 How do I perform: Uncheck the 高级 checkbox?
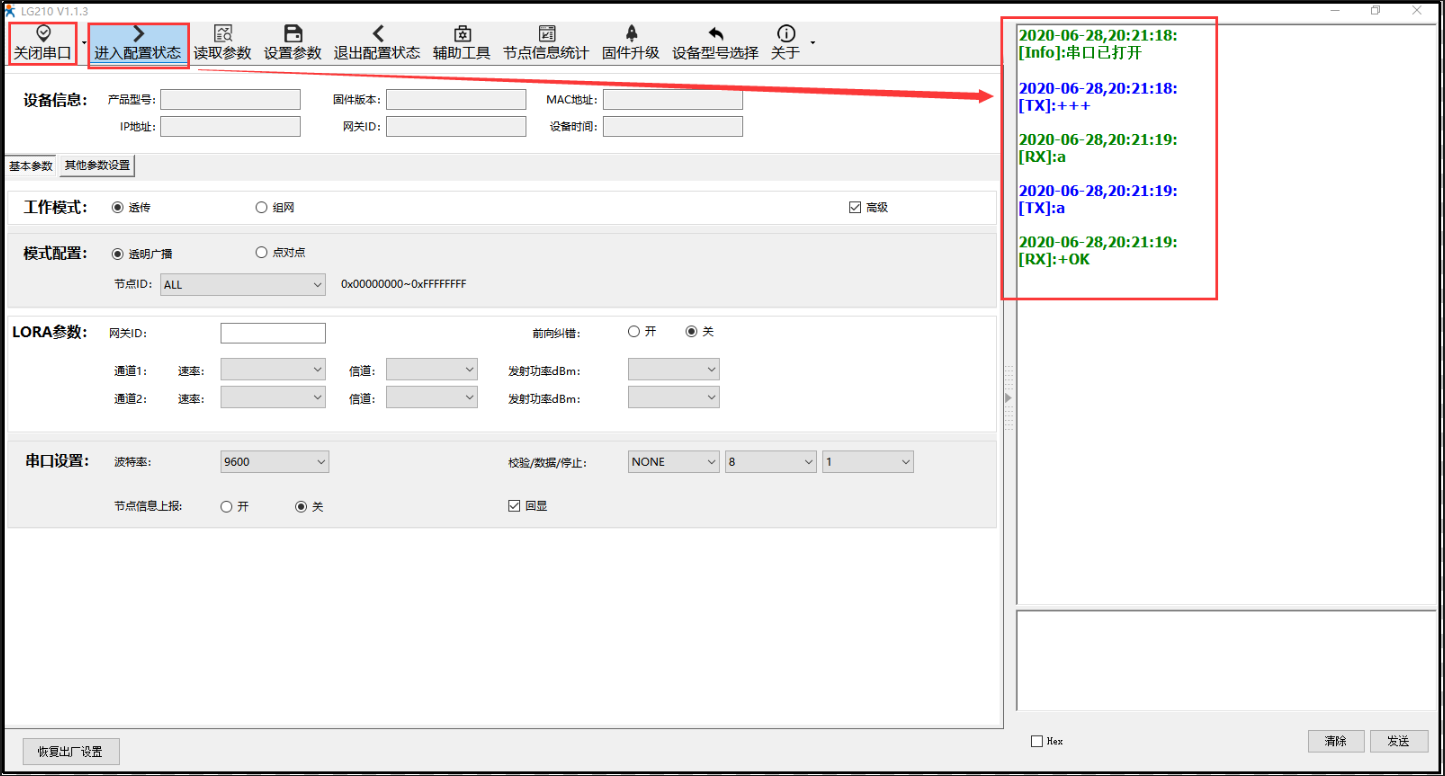[855, 208]
